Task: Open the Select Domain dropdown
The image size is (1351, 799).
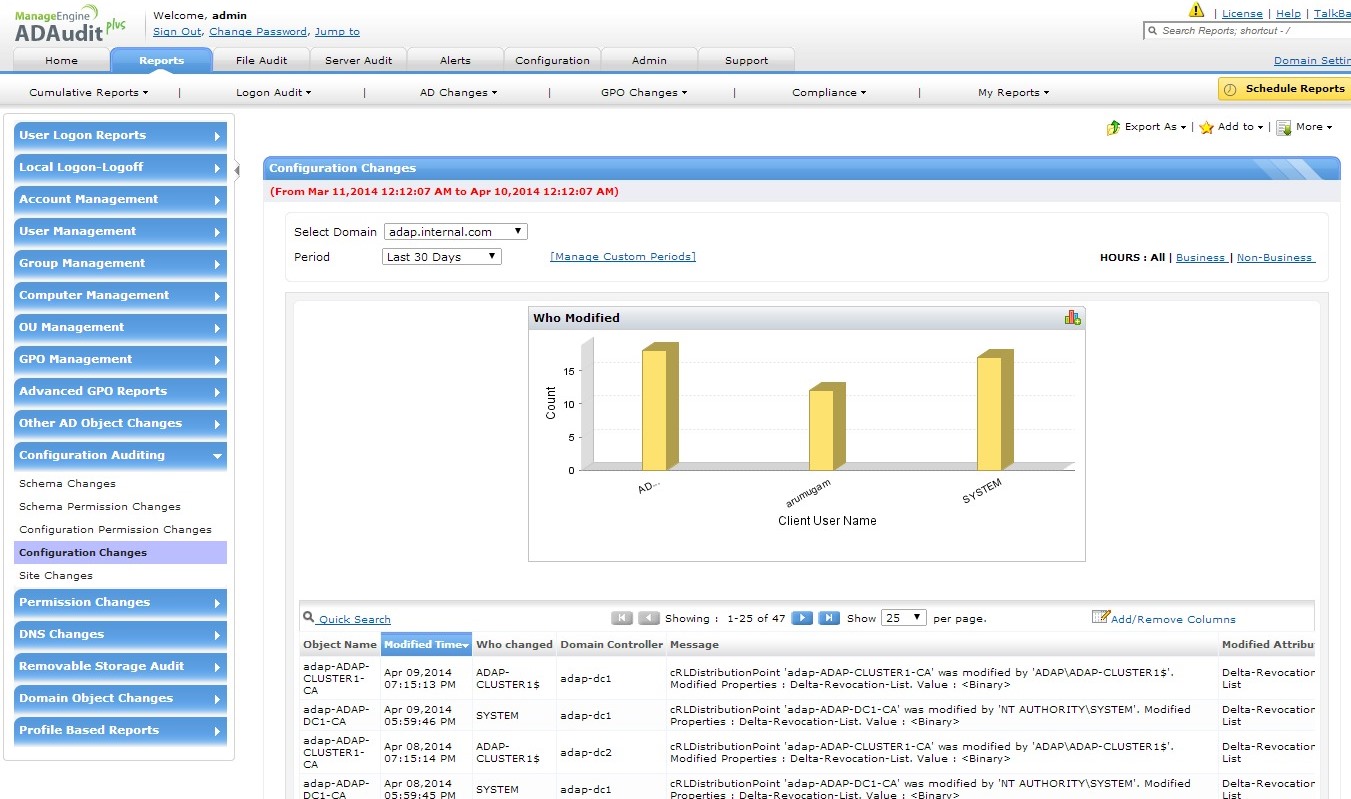Action: (x=455, y=232)
